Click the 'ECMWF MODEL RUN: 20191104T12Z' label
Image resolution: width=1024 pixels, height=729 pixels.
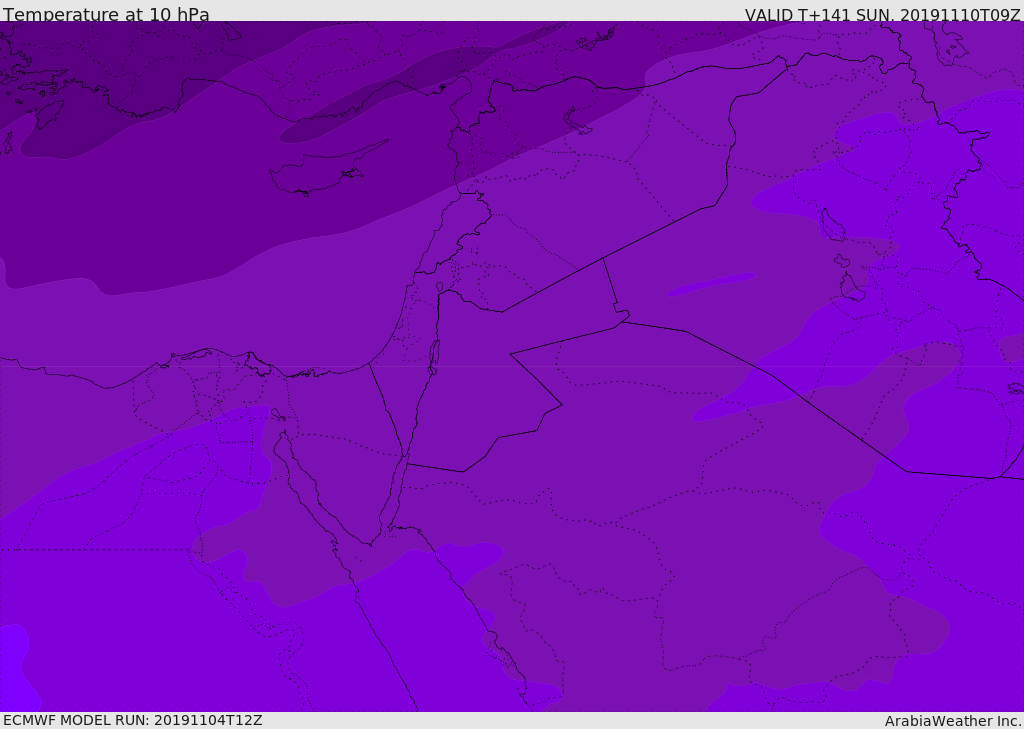coord(133,720)
